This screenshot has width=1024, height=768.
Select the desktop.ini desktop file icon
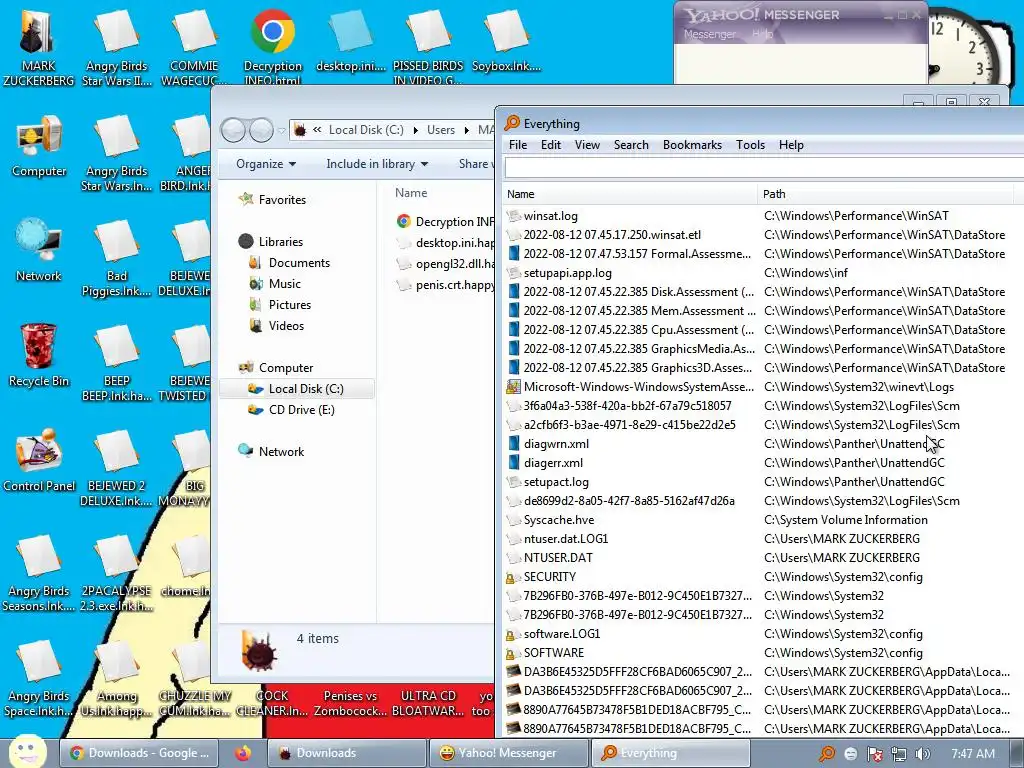(x=351, y=40)
